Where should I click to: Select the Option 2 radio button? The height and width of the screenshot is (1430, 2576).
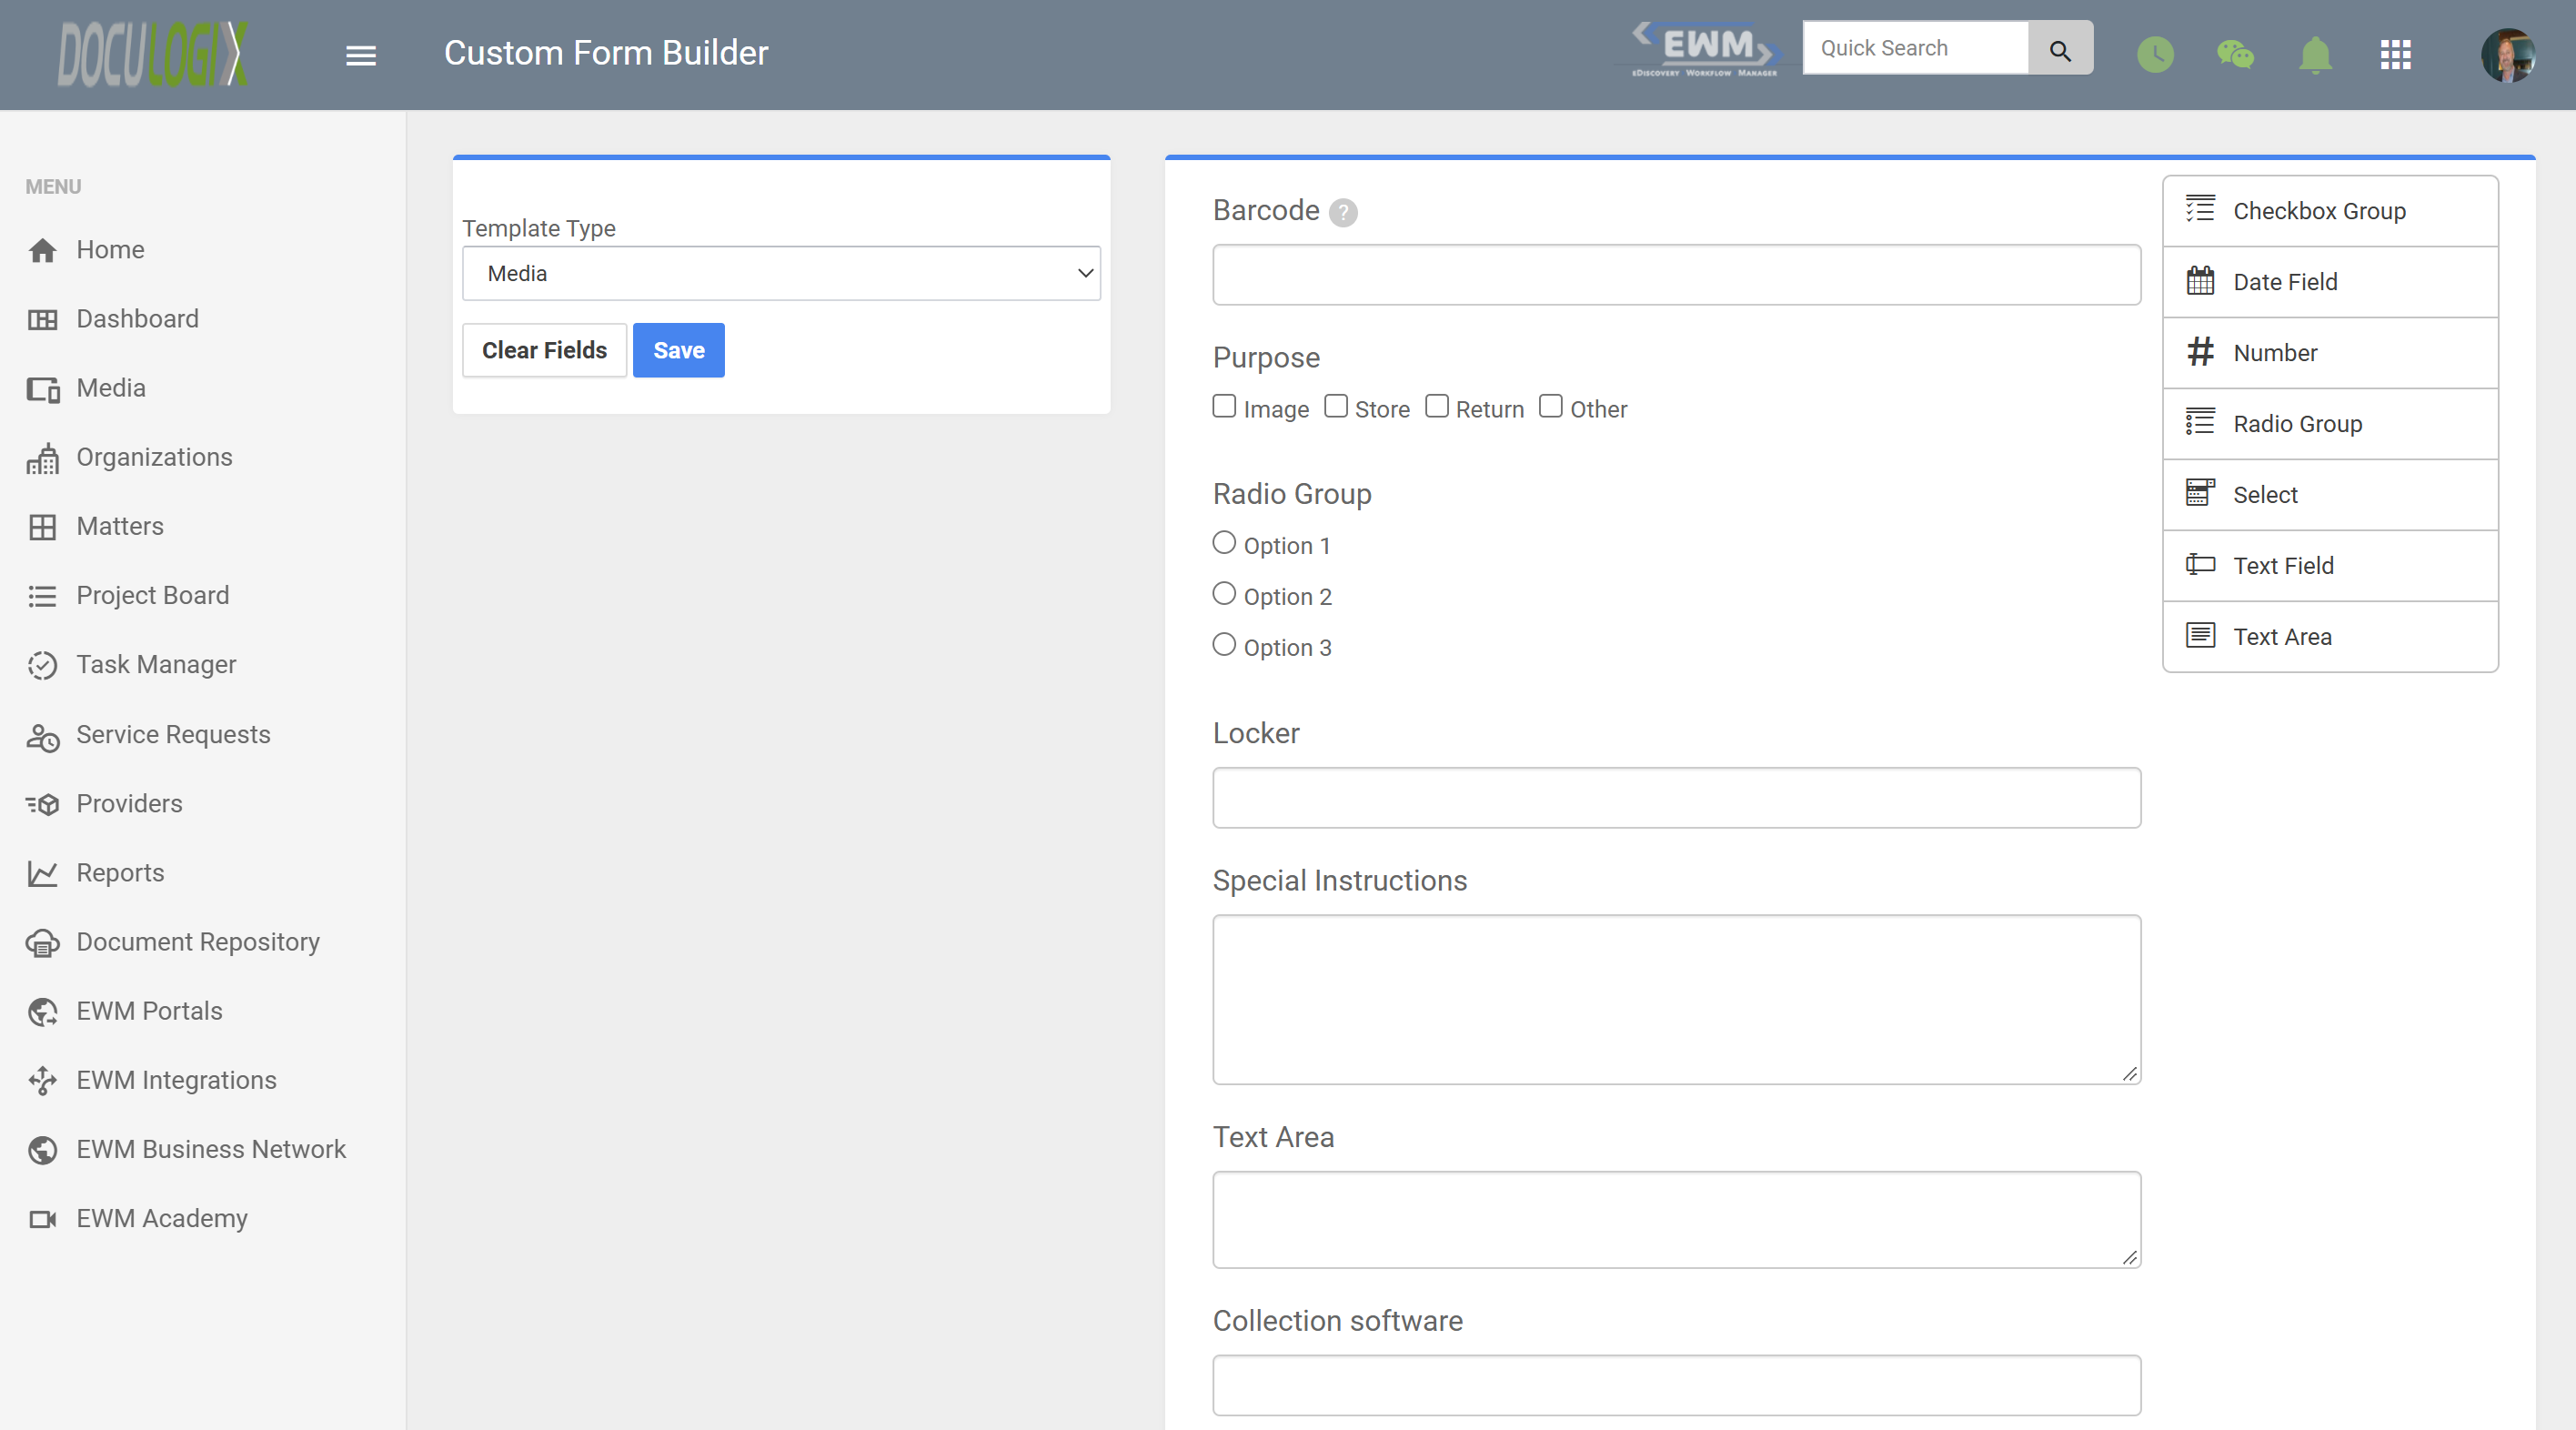(x=1224, y=594)
